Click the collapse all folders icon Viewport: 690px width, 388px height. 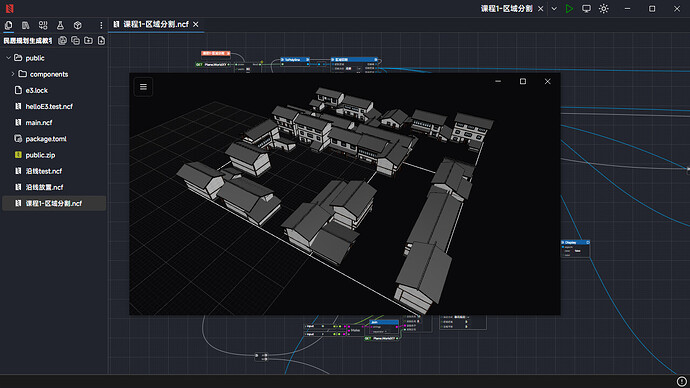click(75, 40)
